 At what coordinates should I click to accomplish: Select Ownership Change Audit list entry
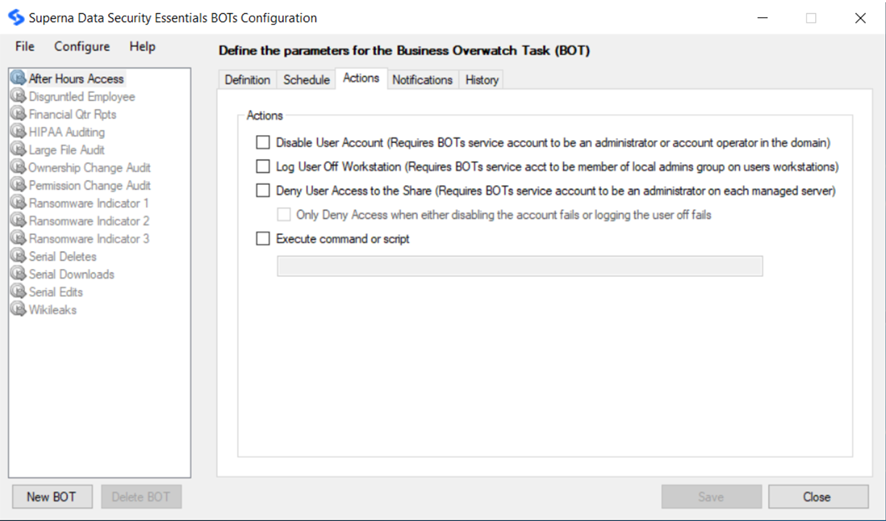[x=89, y=168]
